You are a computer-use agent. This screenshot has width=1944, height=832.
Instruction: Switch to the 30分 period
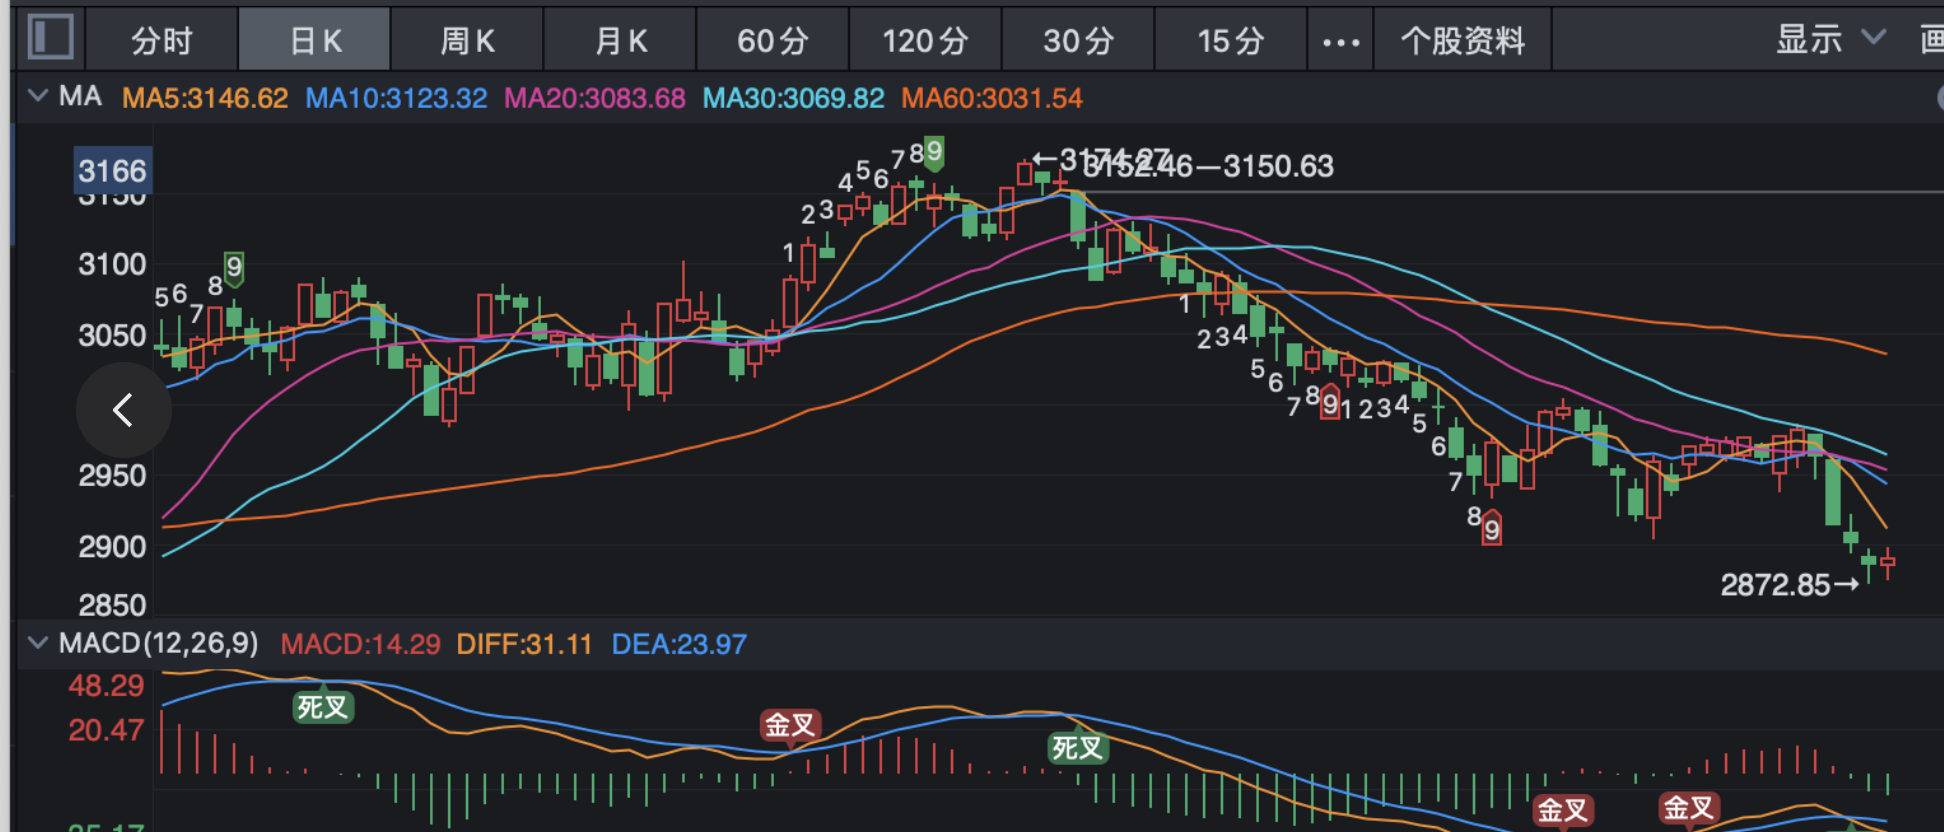click(x=1078, y=40)
